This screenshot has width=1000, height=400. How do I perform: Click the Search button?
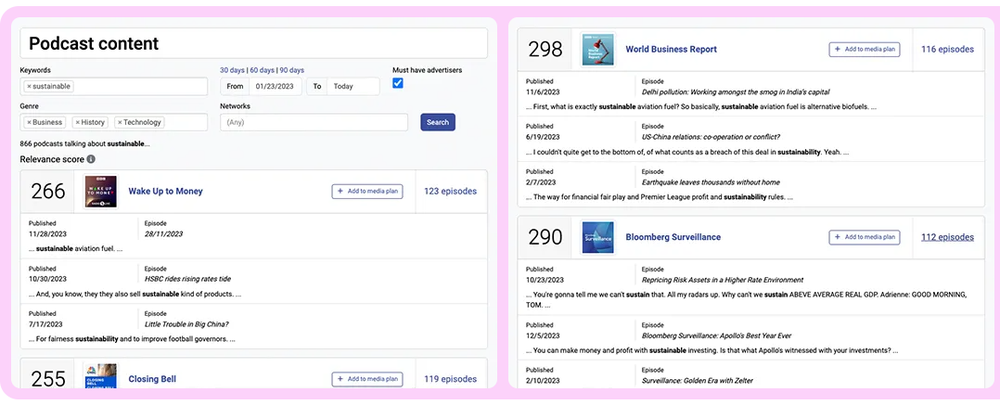[438, 122]
